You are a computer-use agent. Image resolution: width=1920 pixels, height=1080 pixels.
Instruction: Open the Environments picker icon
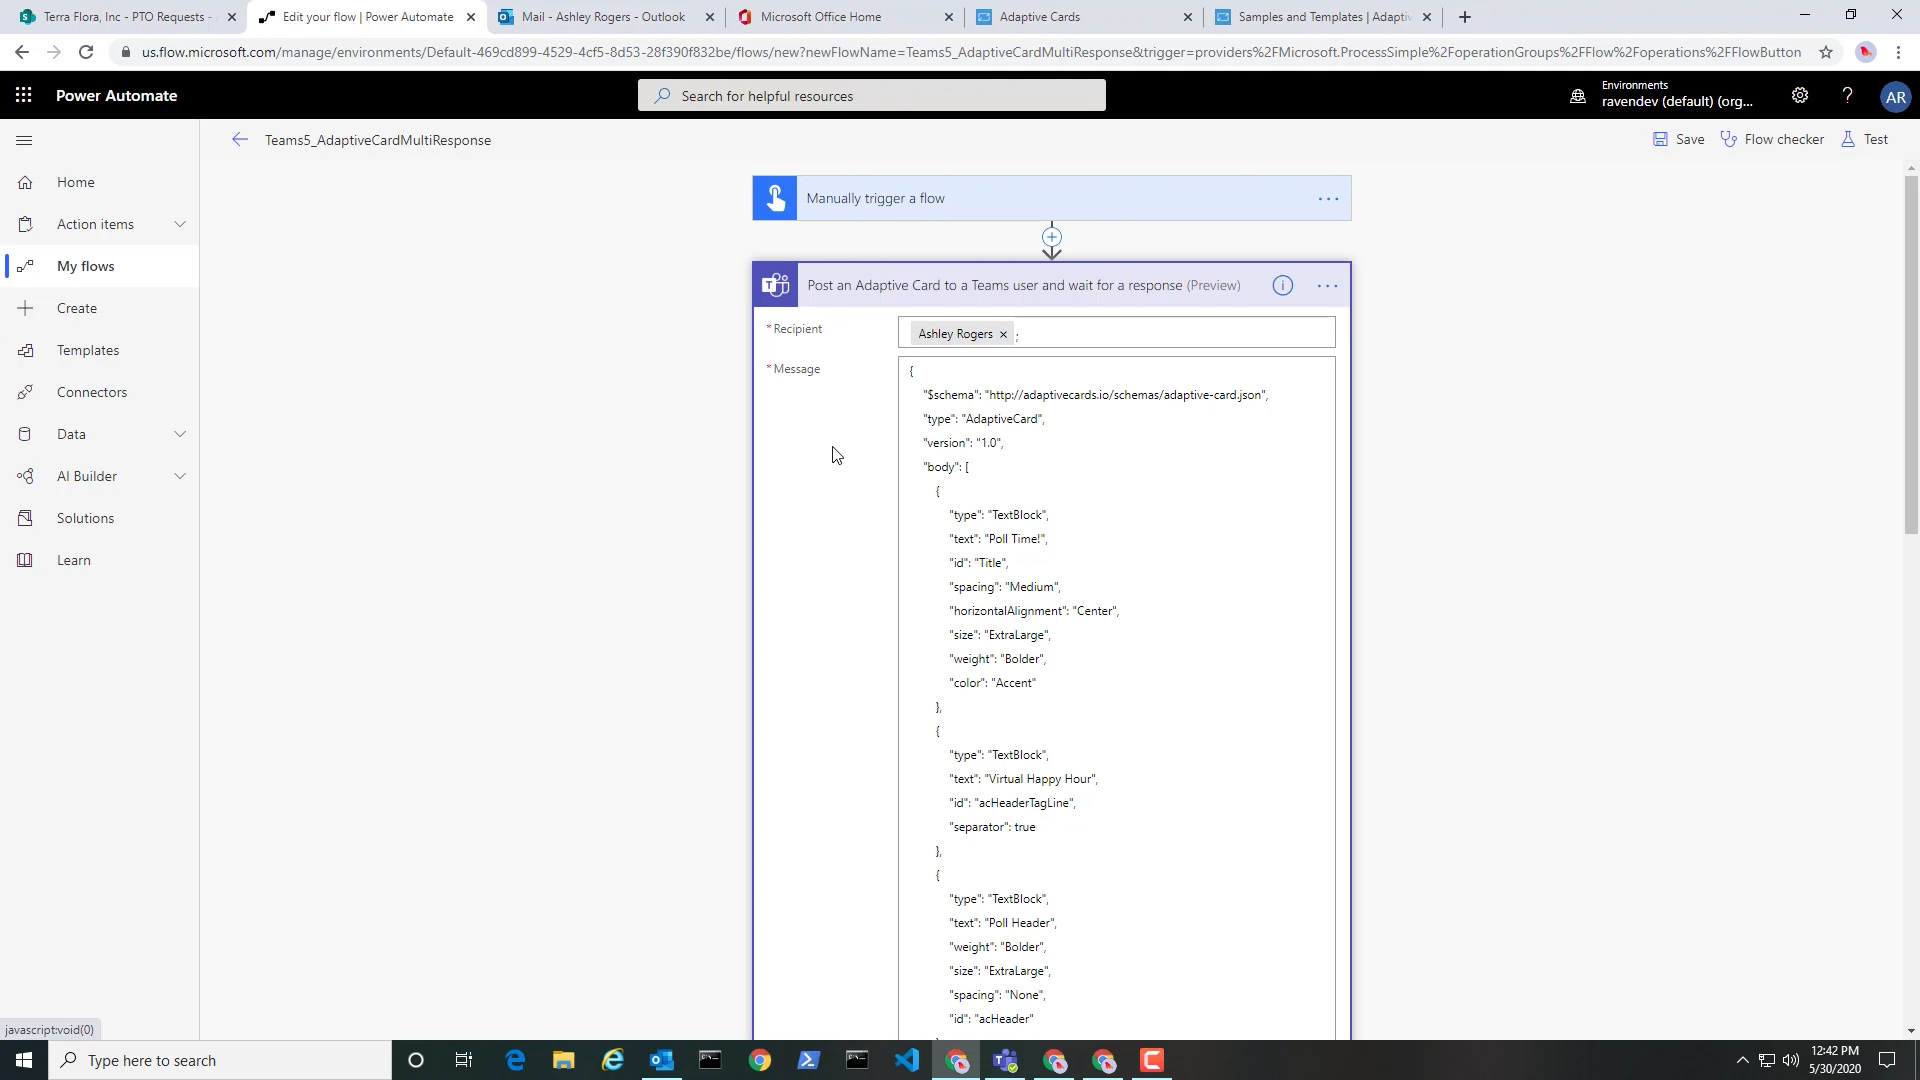pyautogui.click(x=1578, y=96)
